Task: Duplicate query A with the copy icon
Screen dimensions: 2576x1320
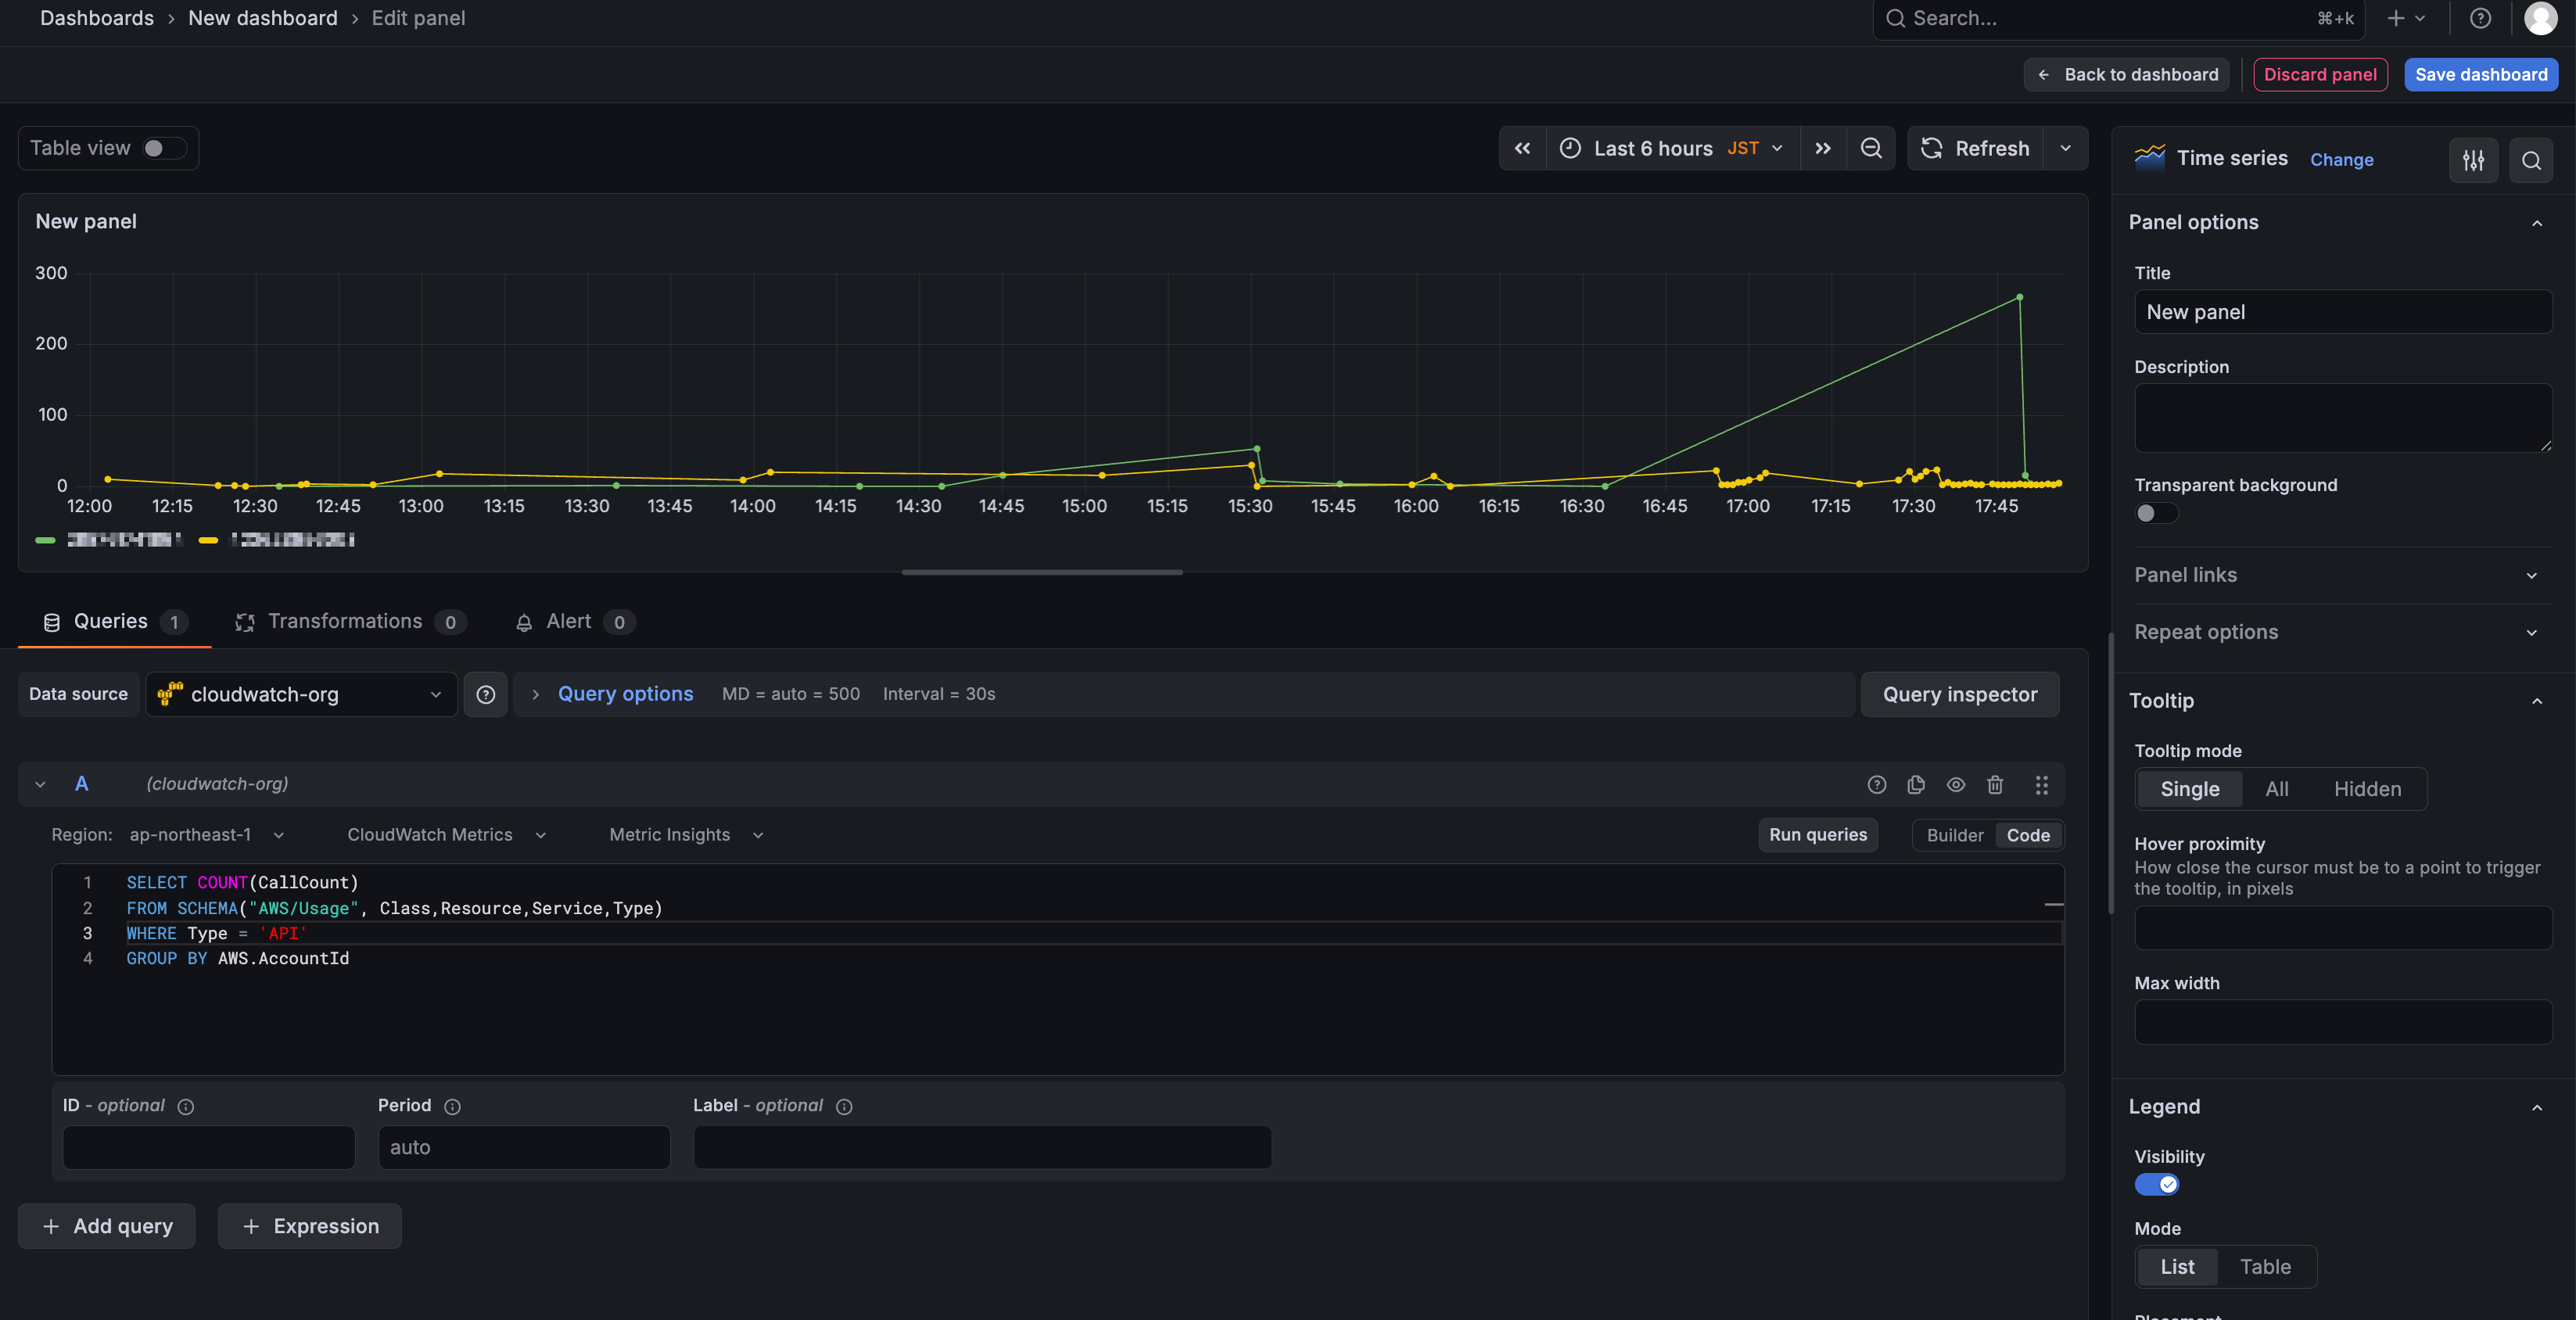Action: pos(1916,785)
